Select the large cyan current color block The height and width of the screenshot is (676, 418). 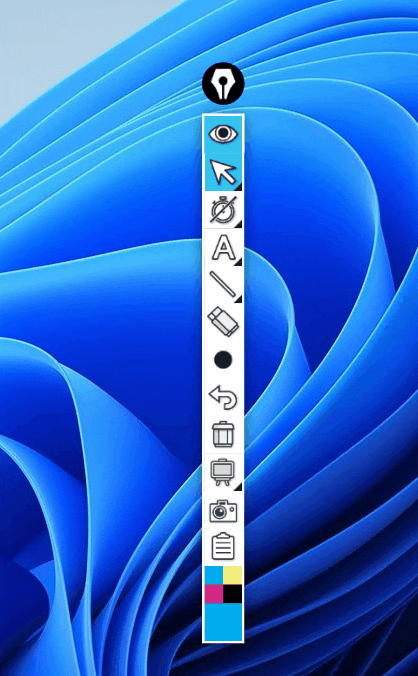(x=223, y=622)
